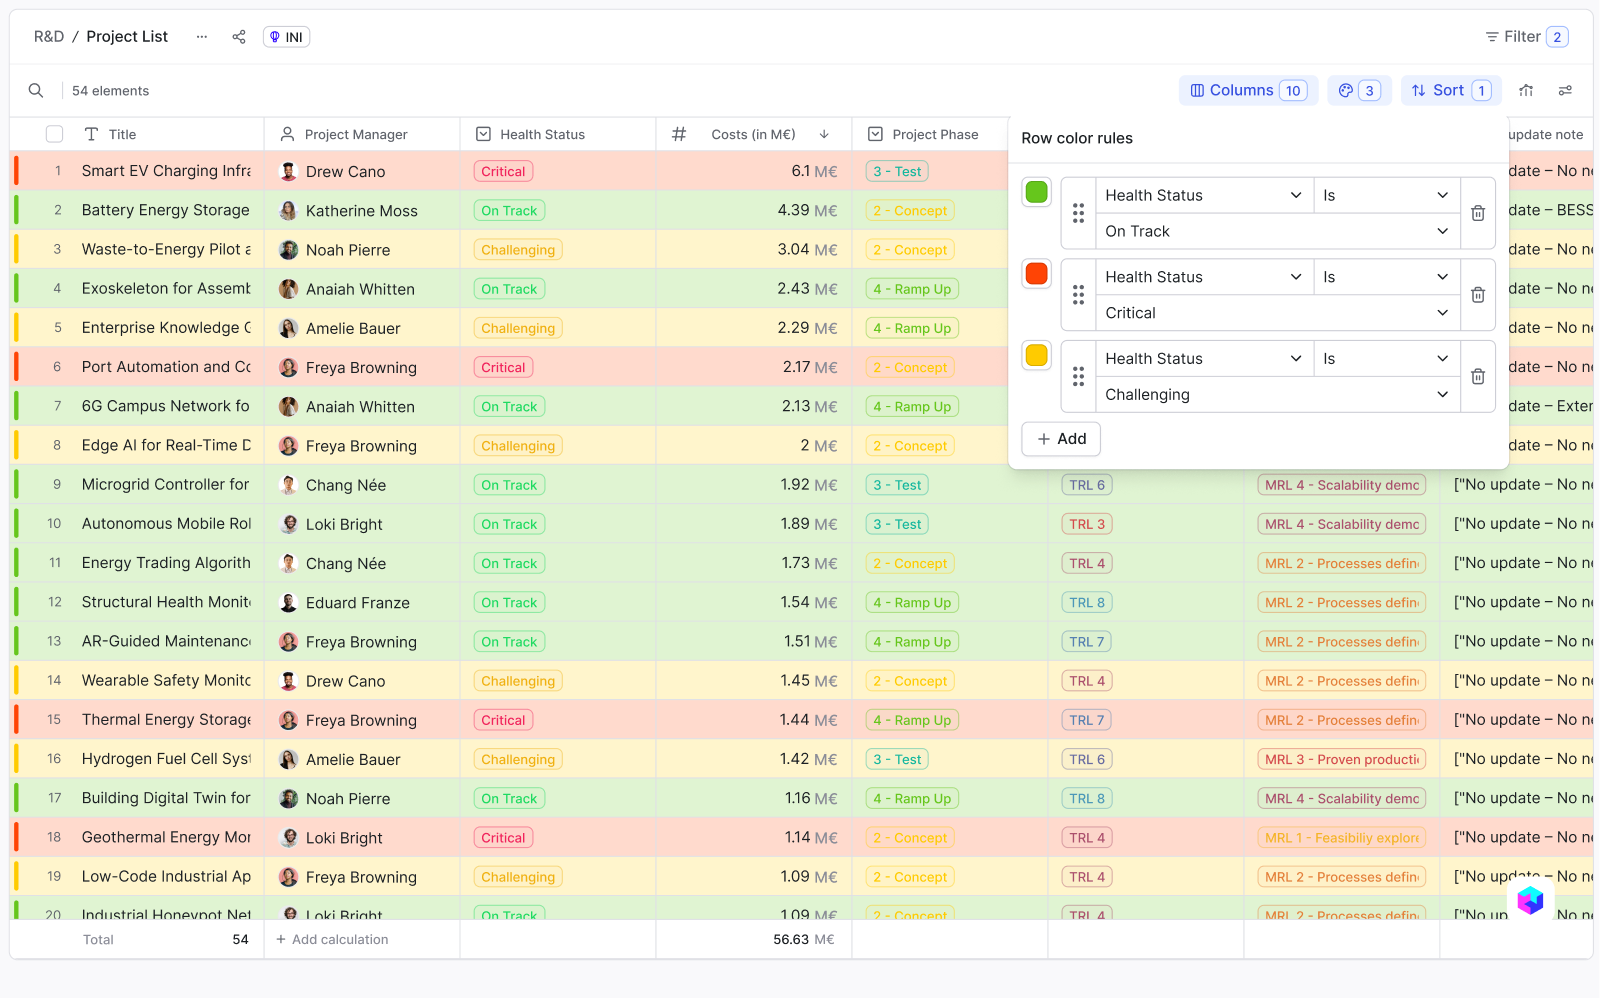The width and height of the screenshot is (1600, 1000).
Task: Open the search elements magnifier
Action: 36,91
